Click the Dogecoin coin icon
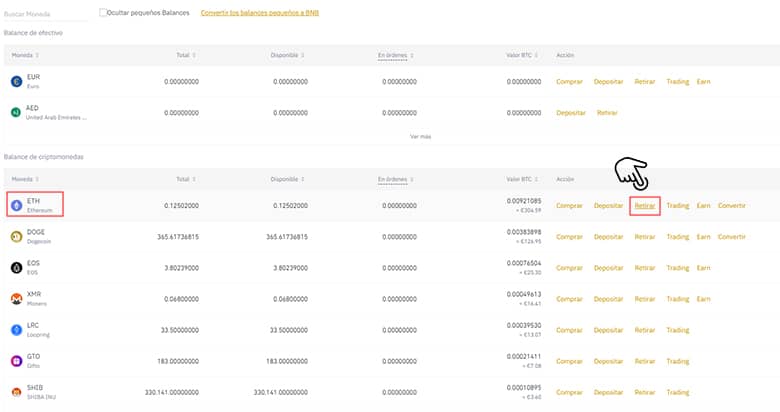The width and height of the screenshot is (780, 412). pyautogui.click(x=15, y=236)
